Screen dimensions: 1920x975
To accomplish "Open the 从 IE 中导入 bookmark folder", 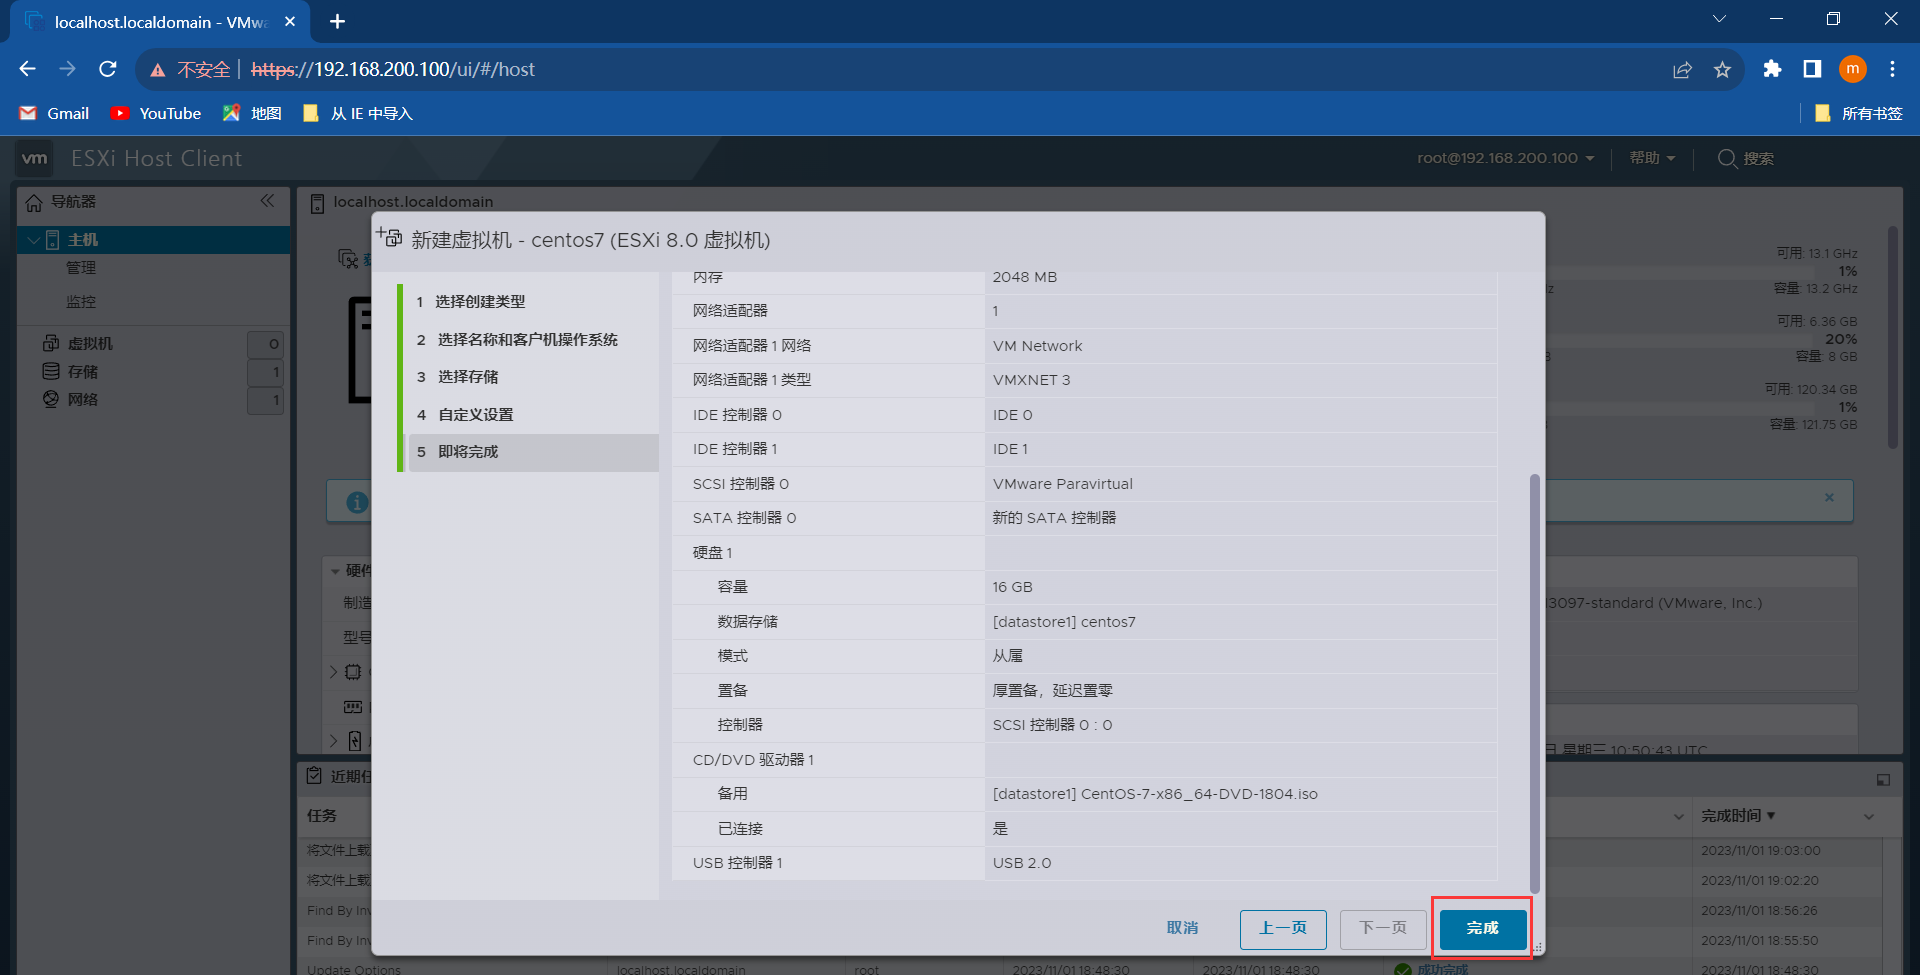I will coord(358,113).
